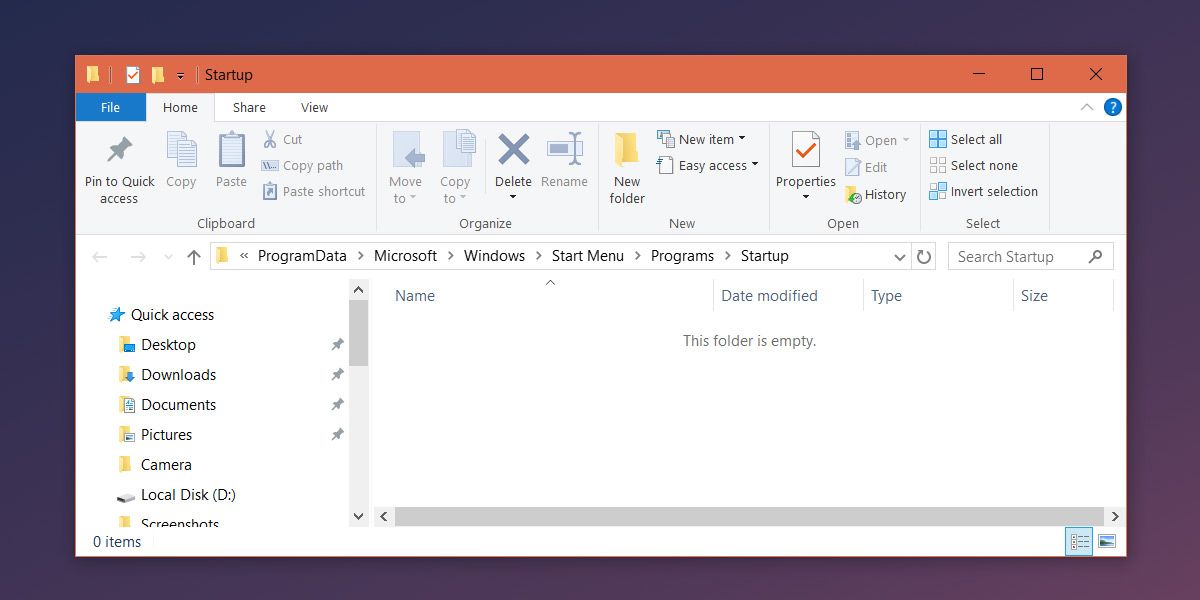This screenshot has height=600, width=1200.
Task: Click the Delete X icon
Action: tap(513, 150)
